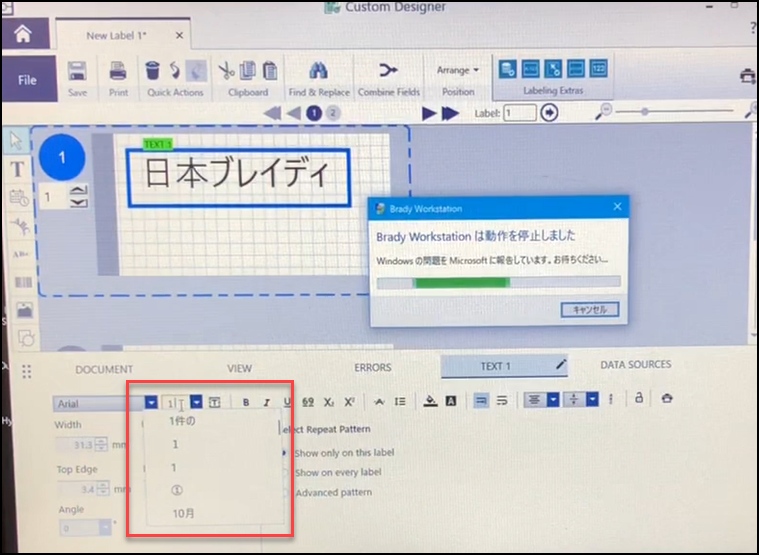Click the pencil edit icon on TEXT 1
This screenshot has height=555, width=759.
click(x=561, y=364)
